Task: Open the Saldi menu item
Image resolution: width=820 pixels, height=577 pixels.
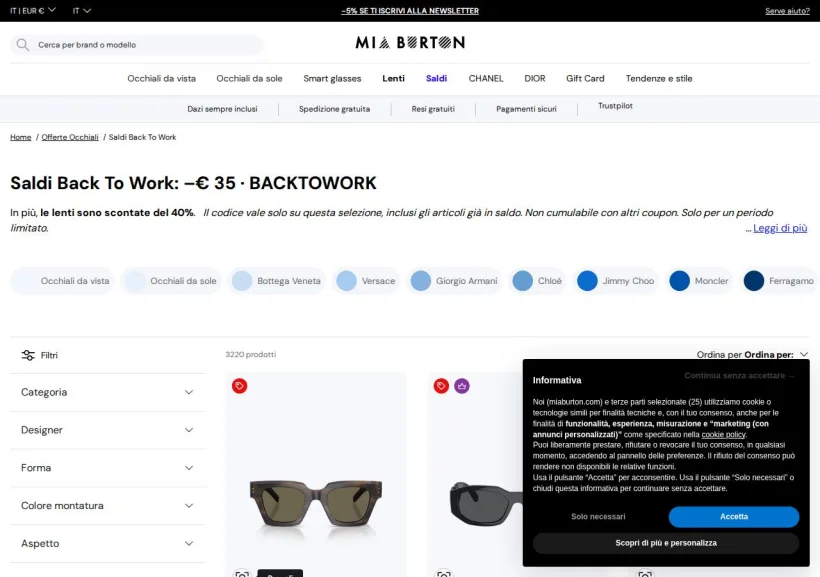Action: point(436,78)
